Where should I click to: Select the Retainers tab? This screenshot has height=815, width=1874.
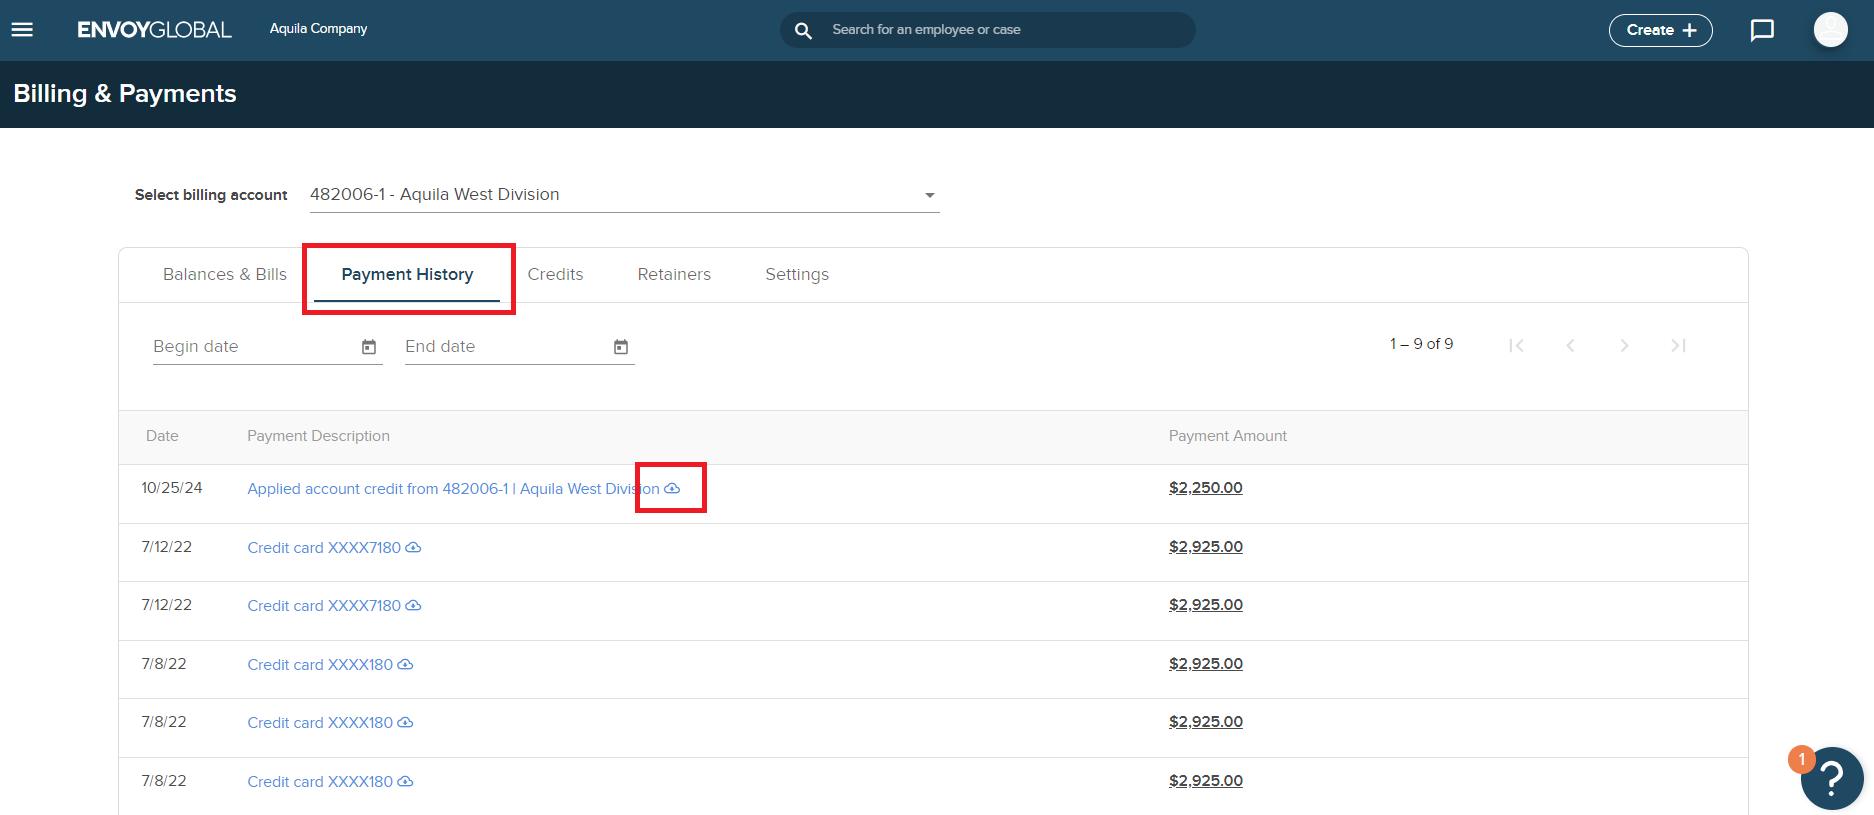pos(674,274)
